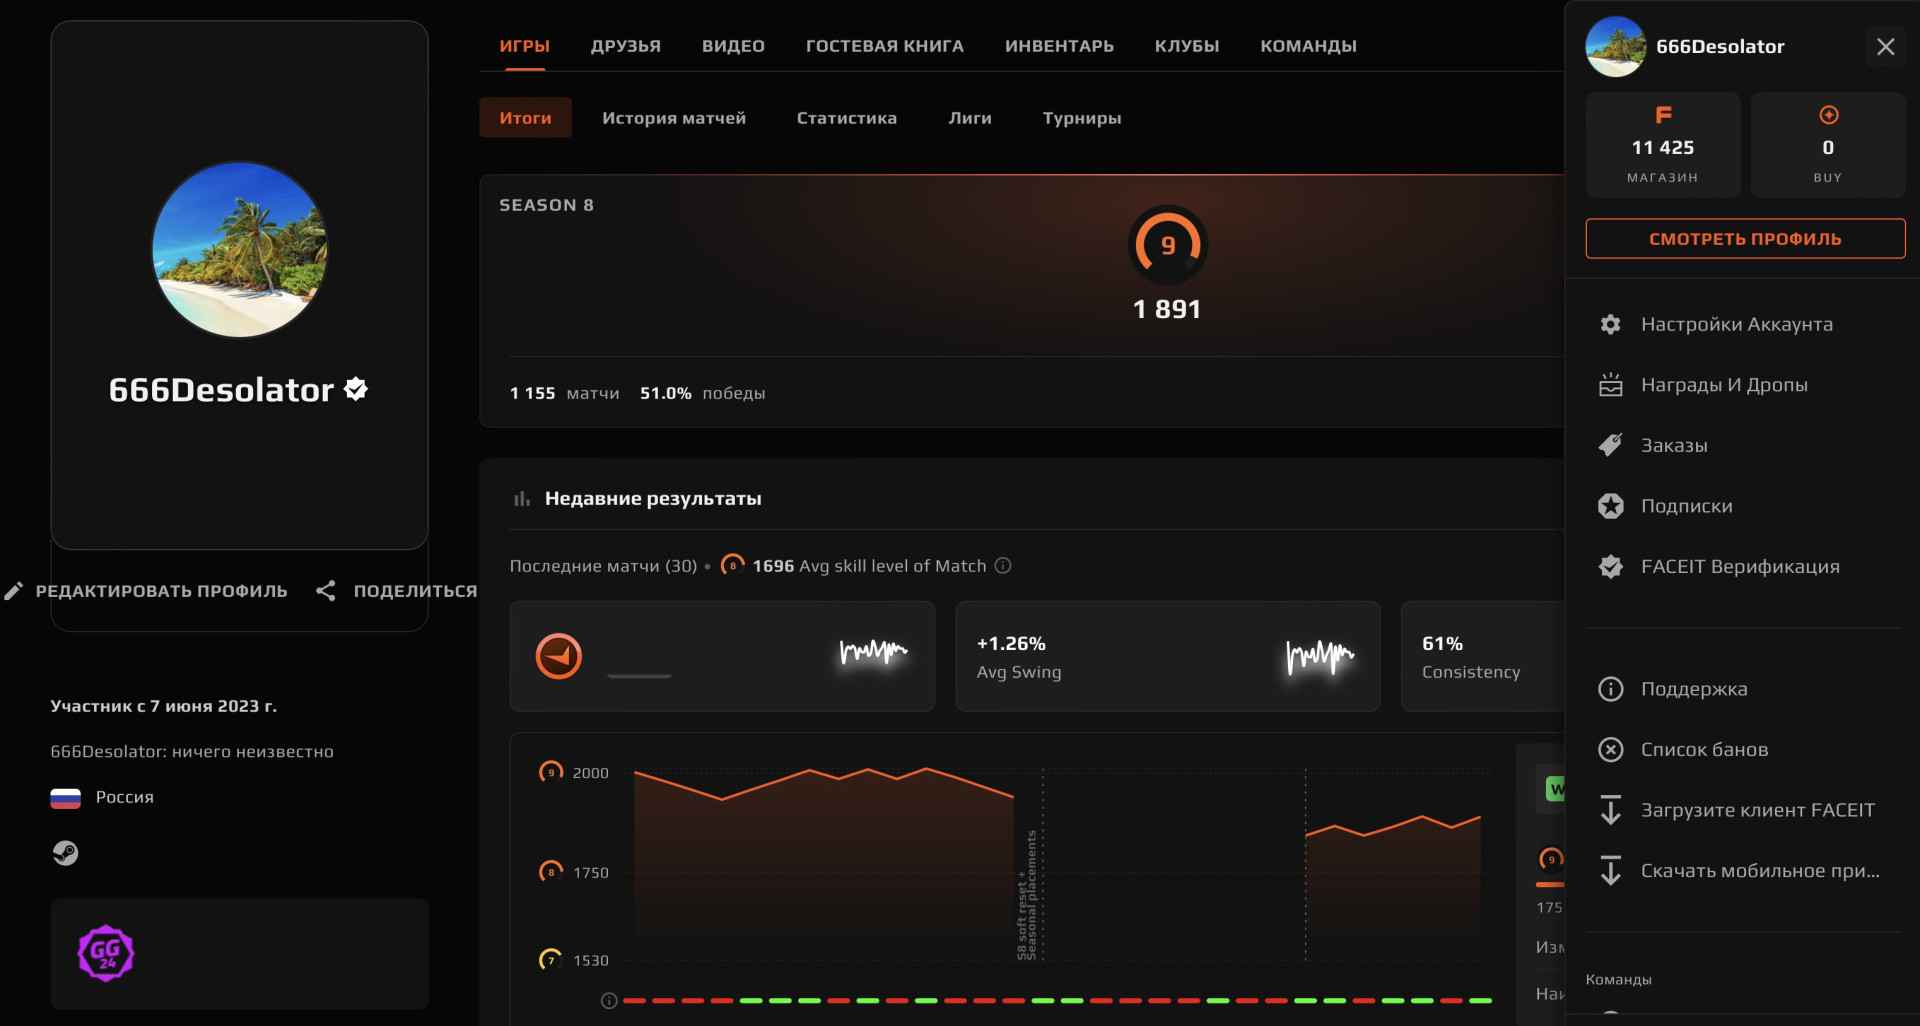Viewport: 1920px width, 1026px height.
Task: Click the large profile avatar picture
Action: click(x=239, y=250)
